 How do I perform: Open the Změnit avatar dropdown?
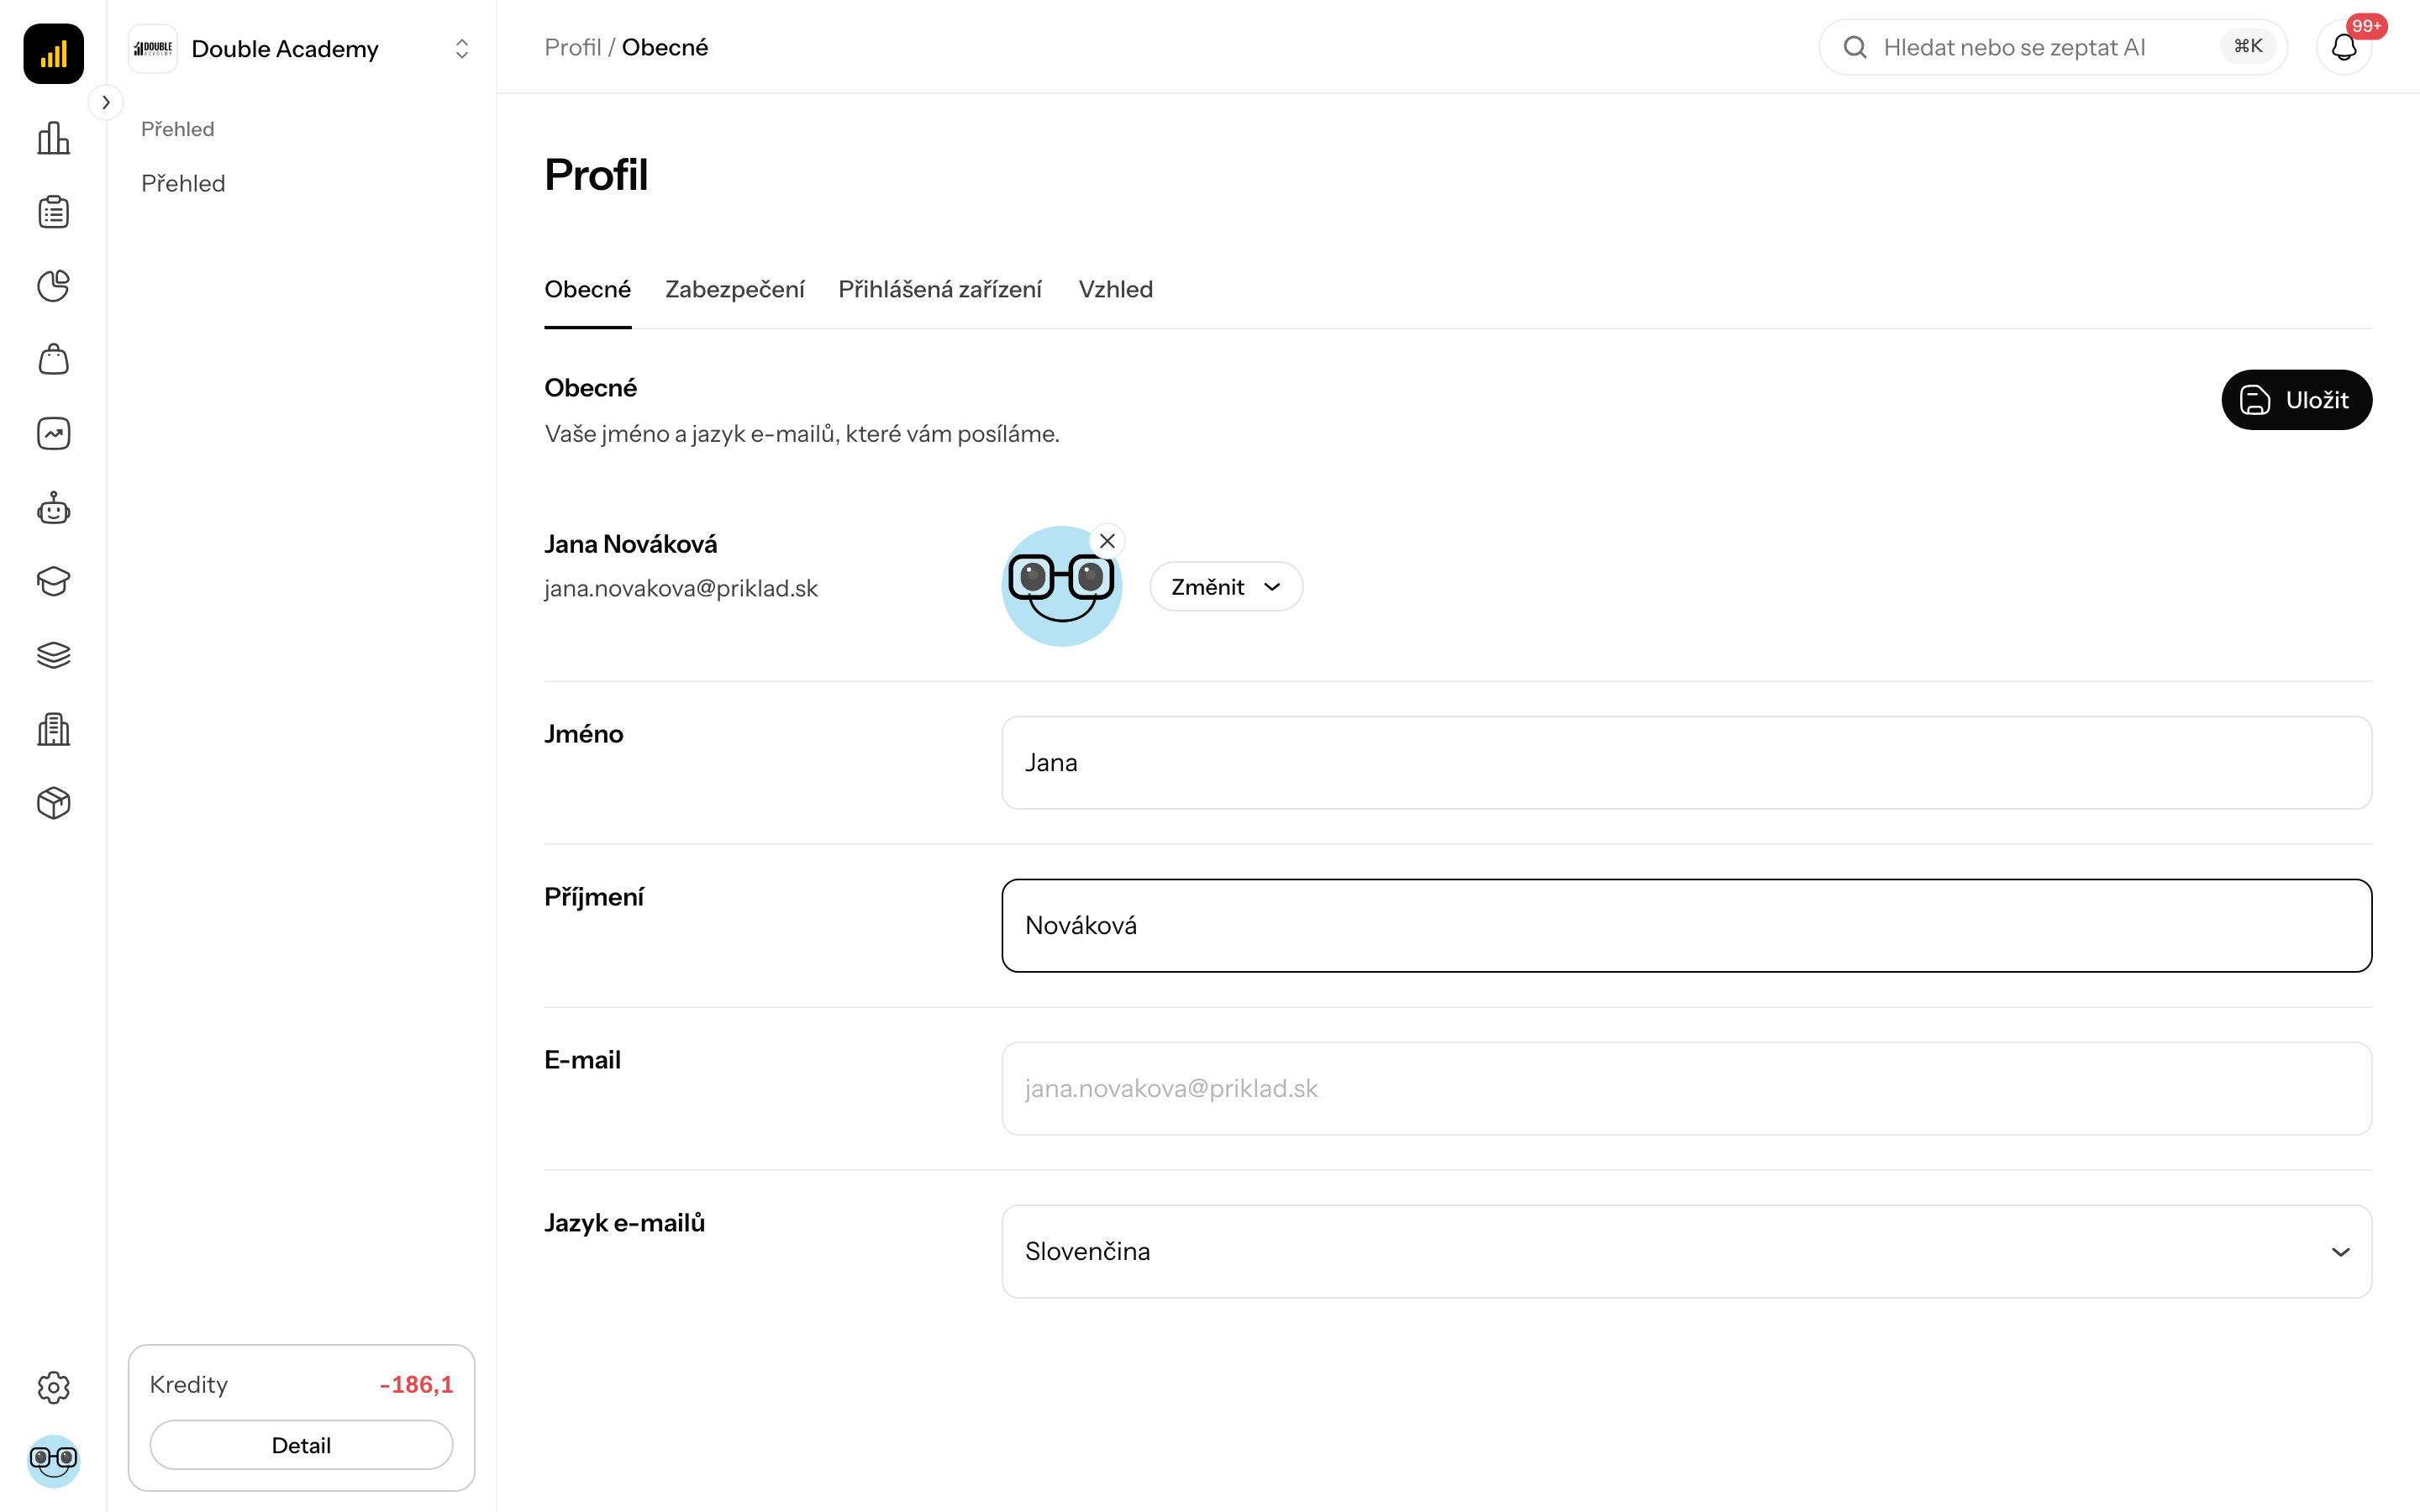(1226, 587)
